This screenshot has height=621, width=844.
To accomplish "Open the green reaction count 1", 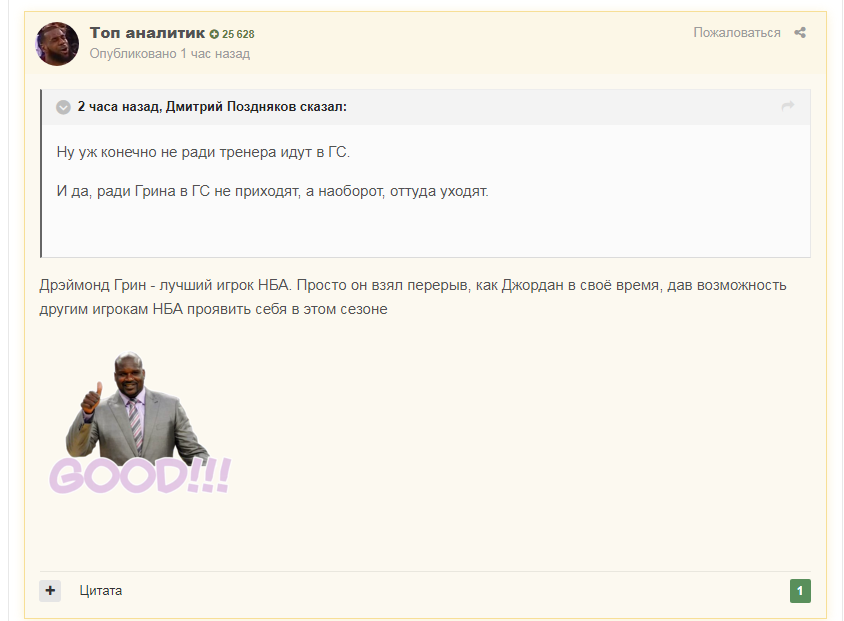I will tap(800, 591).
